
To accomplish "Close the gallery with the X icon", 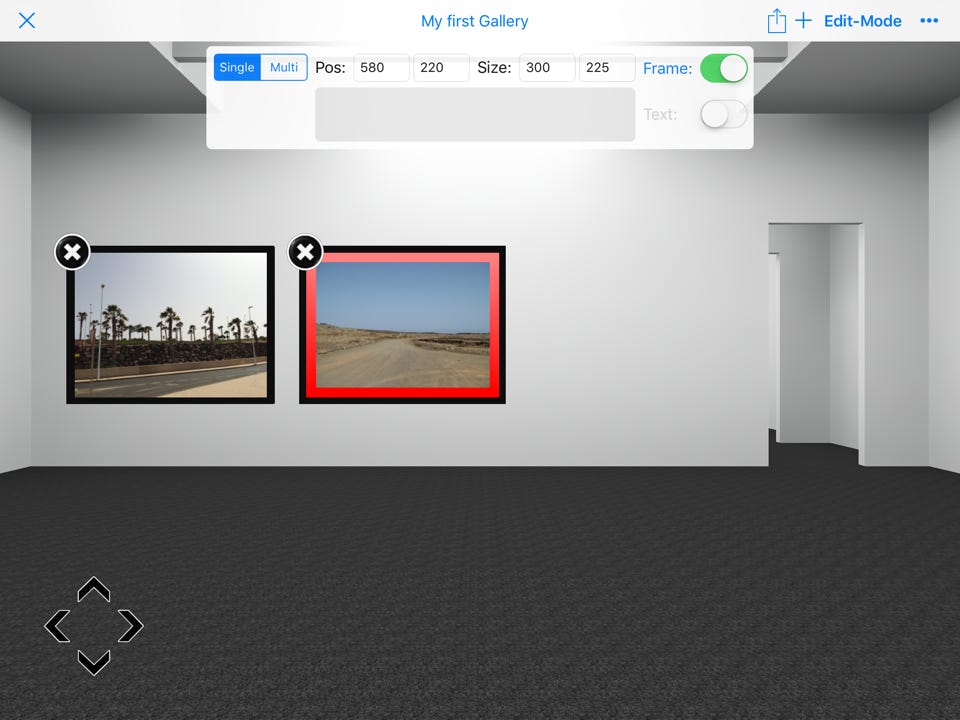I will [x=27, y=21].
